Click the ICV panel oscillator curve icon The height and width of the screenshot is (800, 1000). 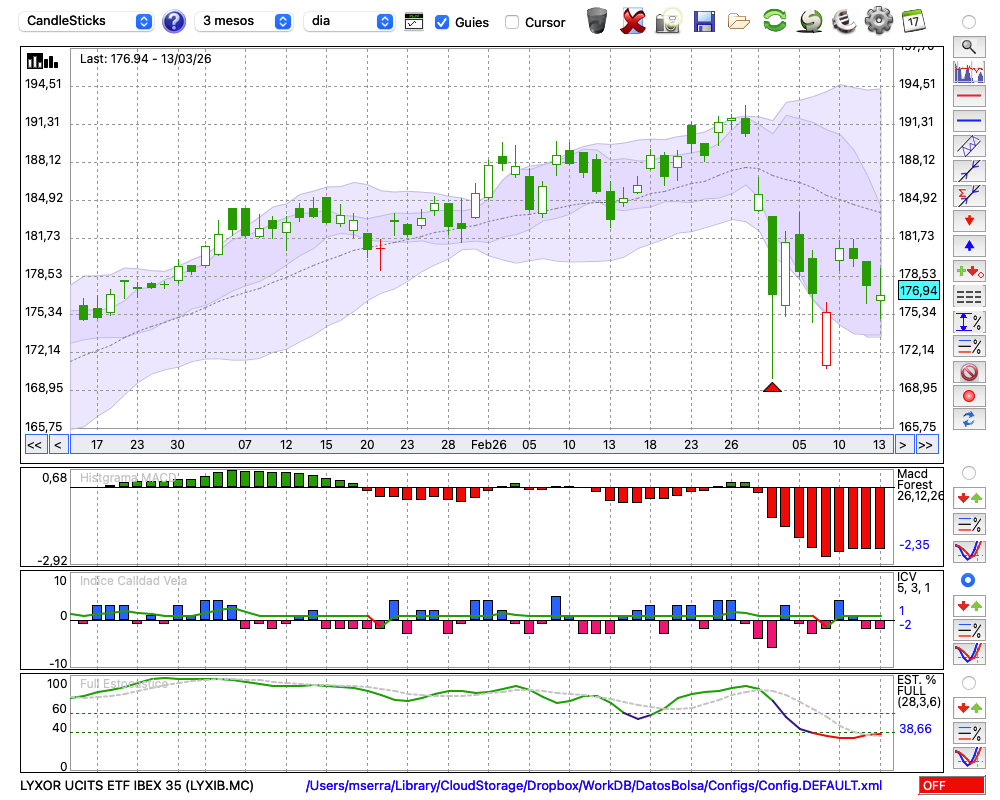click(969, 655)
